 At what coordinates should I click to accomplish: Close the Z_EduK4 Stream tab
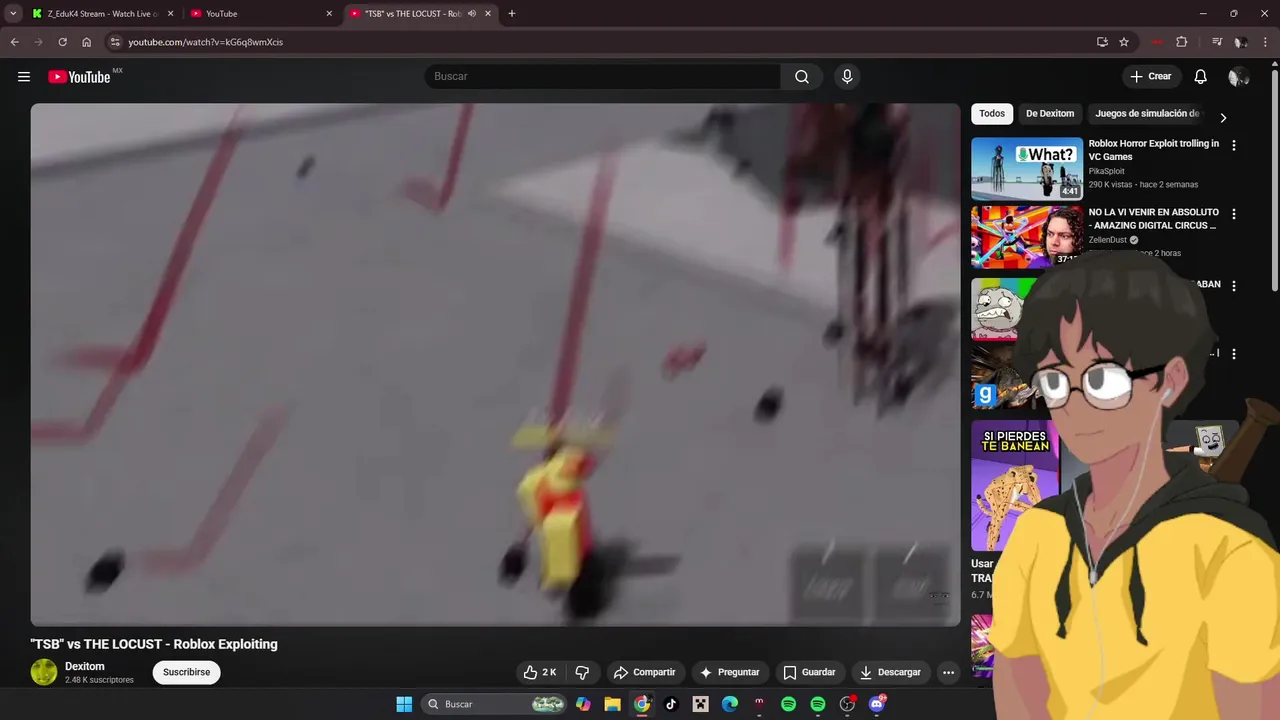170,14
